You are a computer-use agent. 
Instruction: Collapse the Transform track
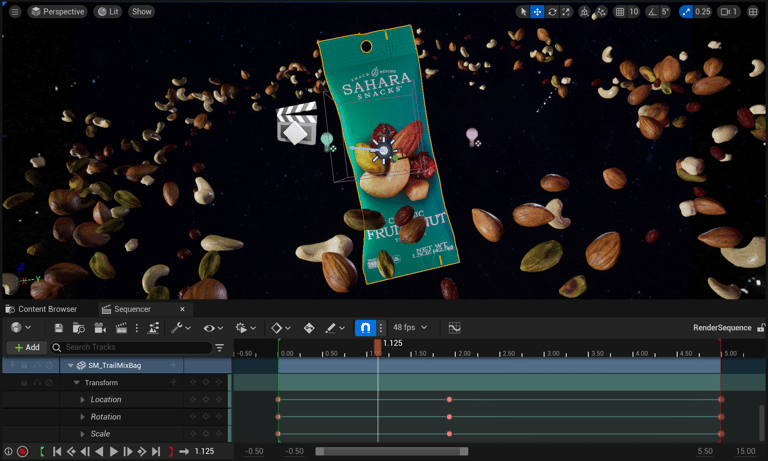pyautogui.click(x=76, y=383)
